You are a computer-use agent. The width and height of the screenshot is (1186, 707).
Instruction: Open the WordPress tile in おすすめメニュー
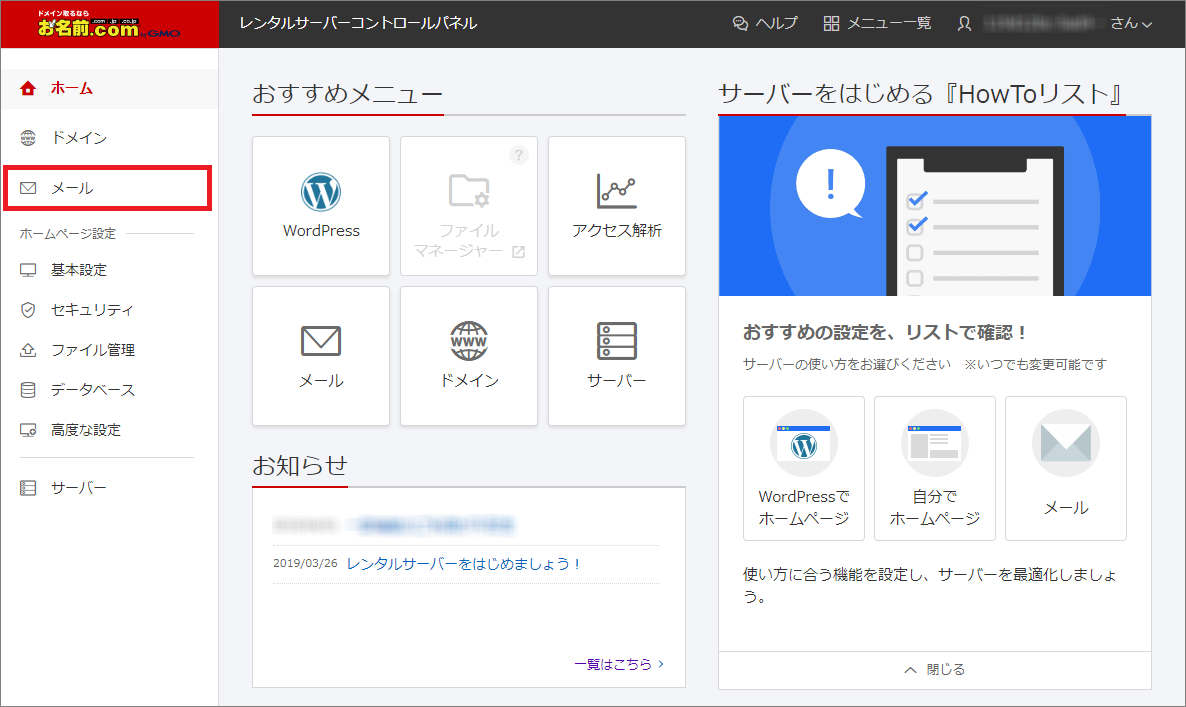tap(321, 206)
